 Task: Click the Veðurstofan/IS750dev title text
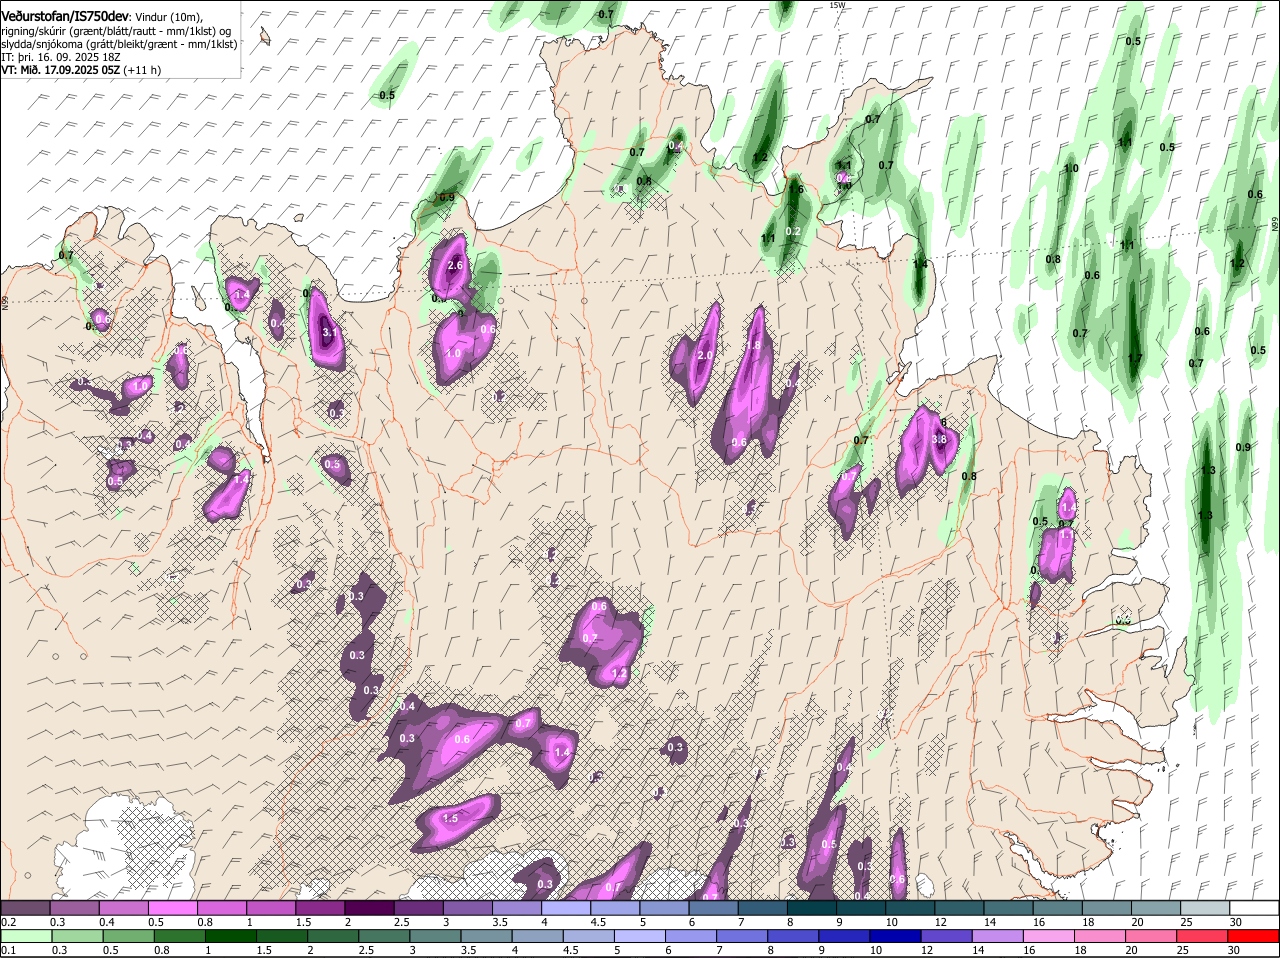click(x=66, y=16)
